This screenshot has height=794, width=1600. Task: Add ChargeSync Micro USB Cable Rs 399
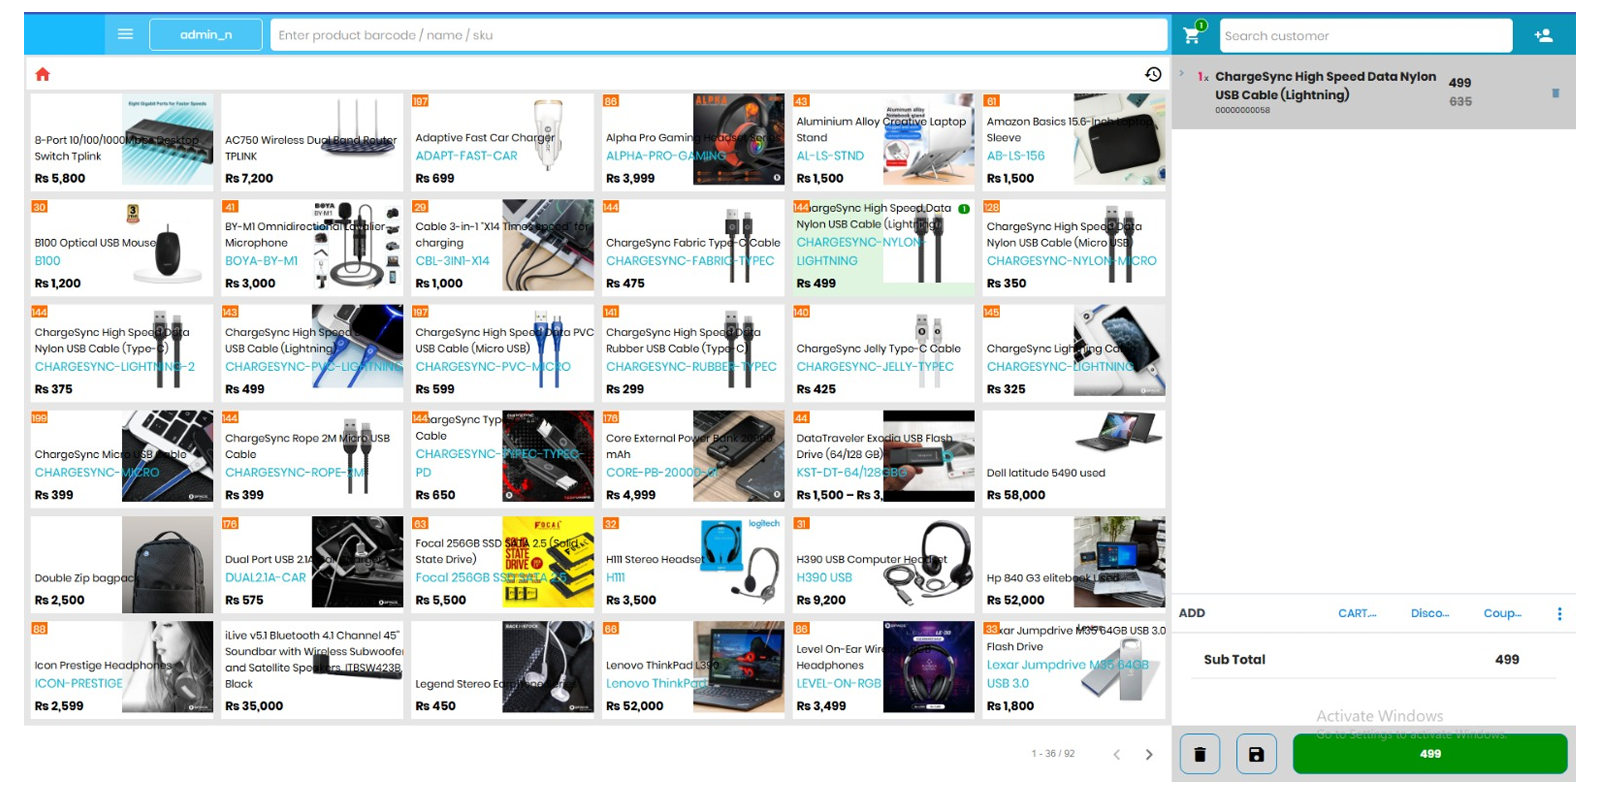coord(122,457)
